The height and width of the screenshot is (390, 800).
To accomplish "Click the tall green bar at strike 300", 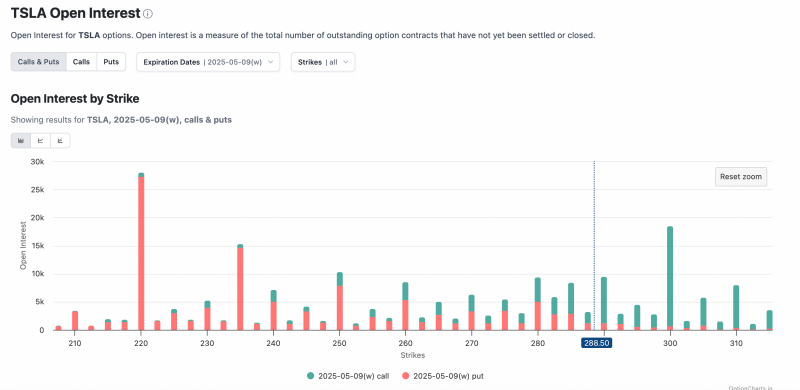I will [x=670, y=276].
